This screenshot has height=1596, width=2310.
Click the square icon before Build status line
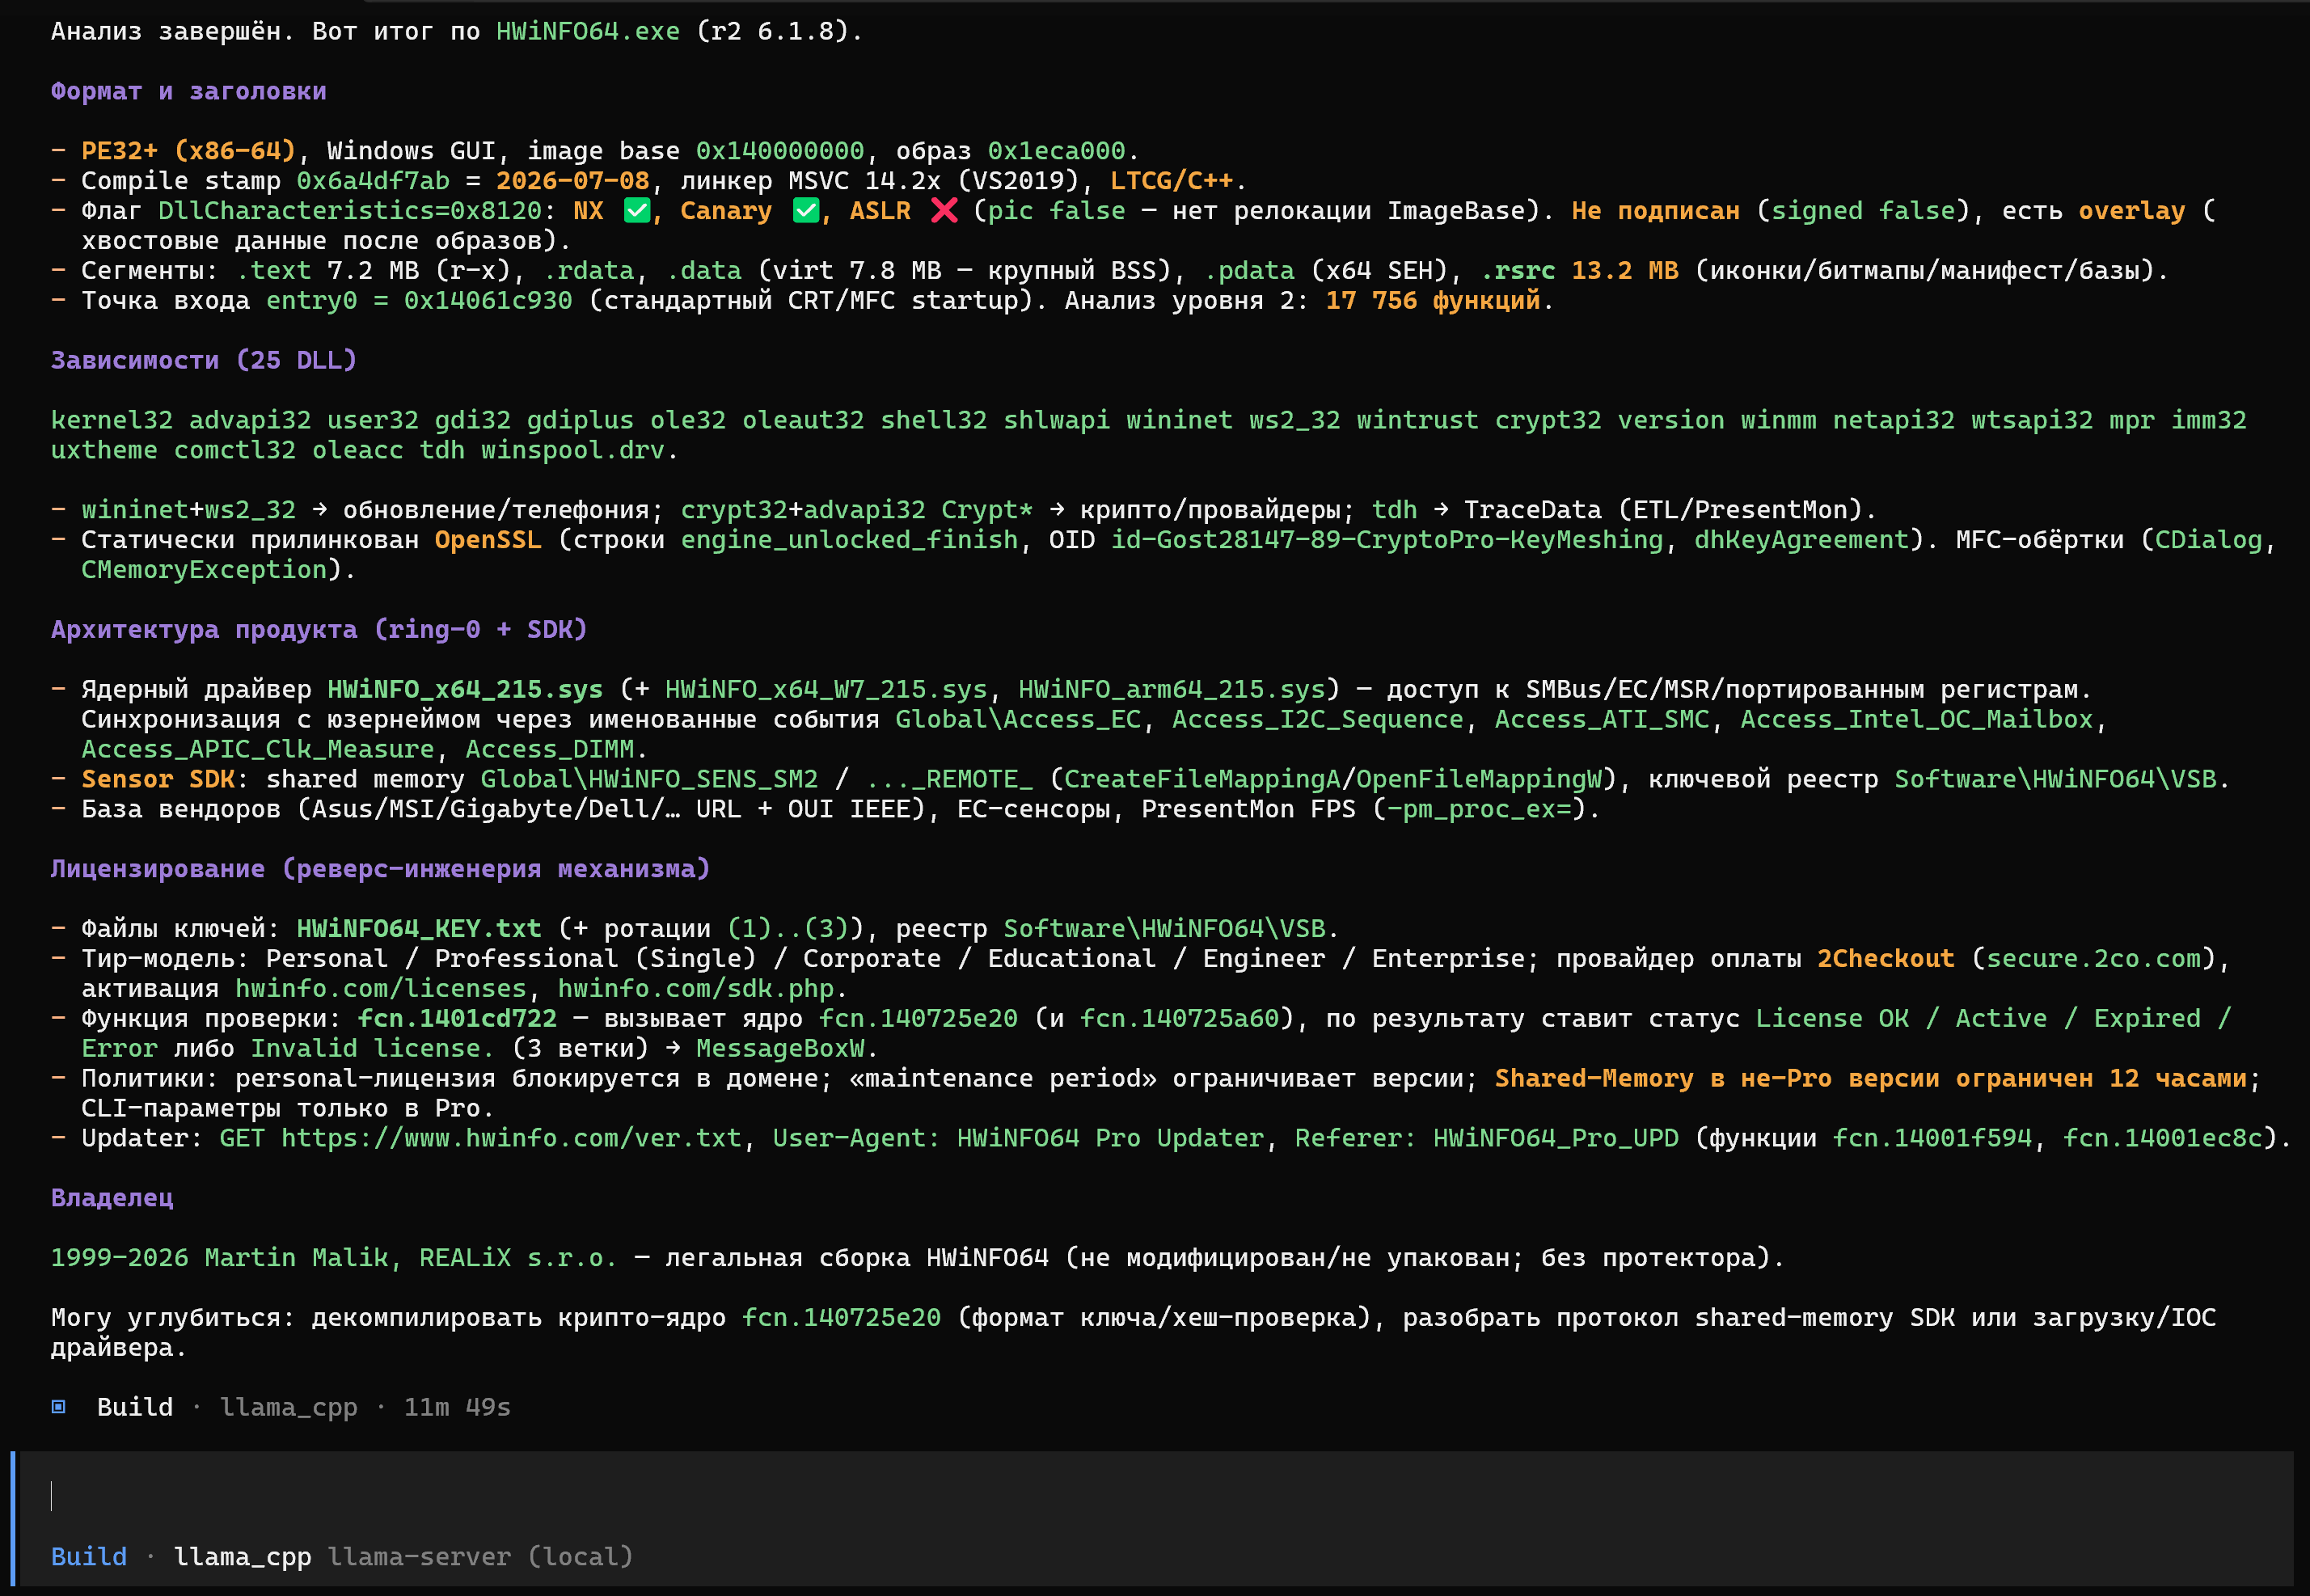coord(59,1407)
